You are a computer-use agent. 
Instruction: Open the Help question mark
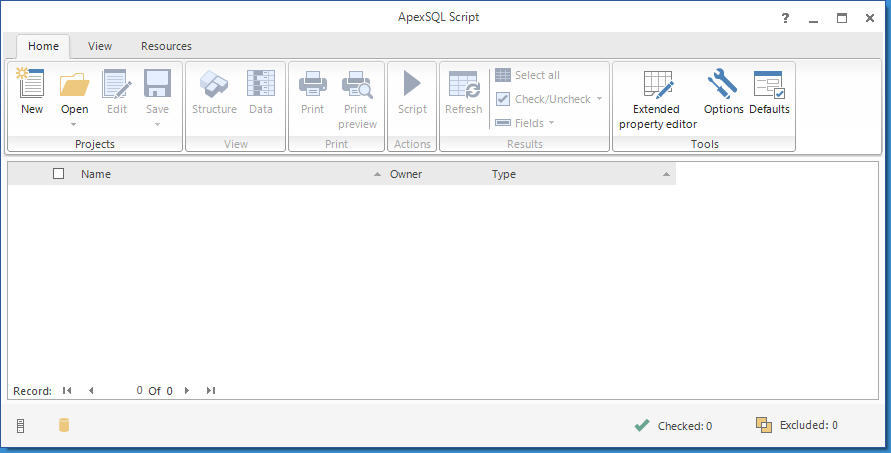tap(785, 18)
